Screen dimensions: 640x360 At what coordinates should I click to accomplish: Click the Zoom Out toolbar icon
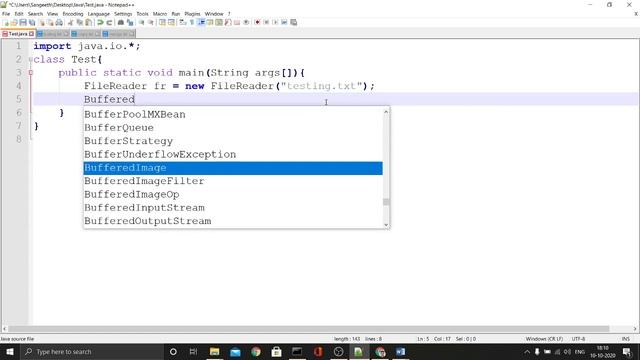[x=151, y=22]
